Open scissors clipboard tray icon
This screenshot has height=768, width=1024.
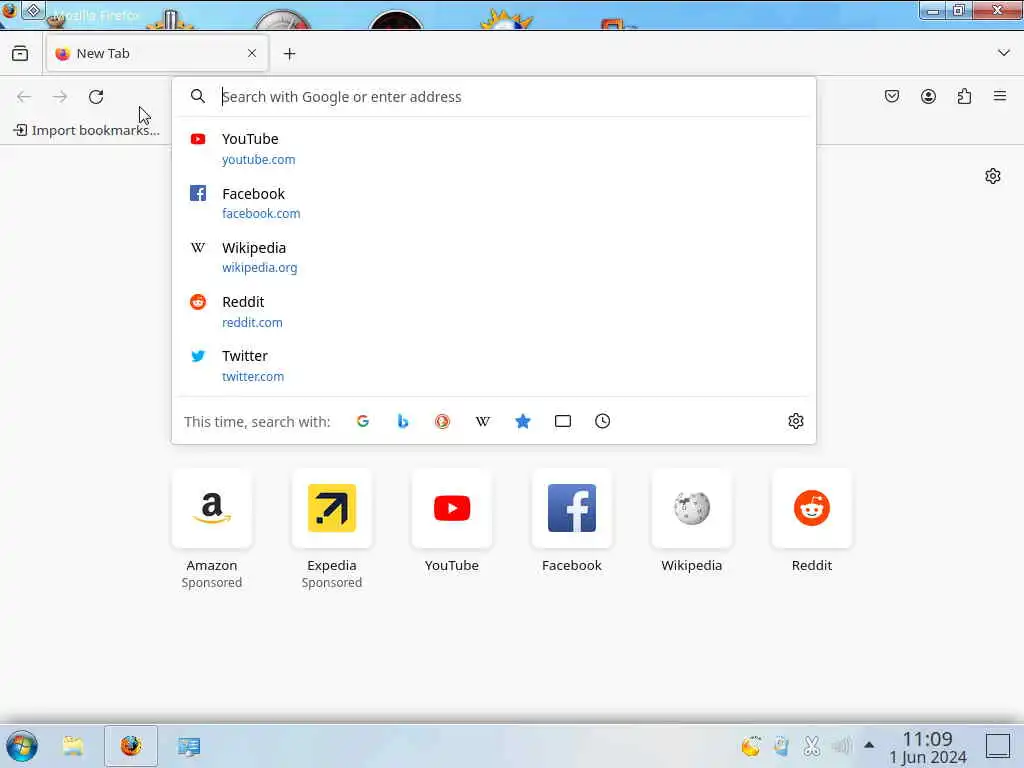[x=812, y=745]
